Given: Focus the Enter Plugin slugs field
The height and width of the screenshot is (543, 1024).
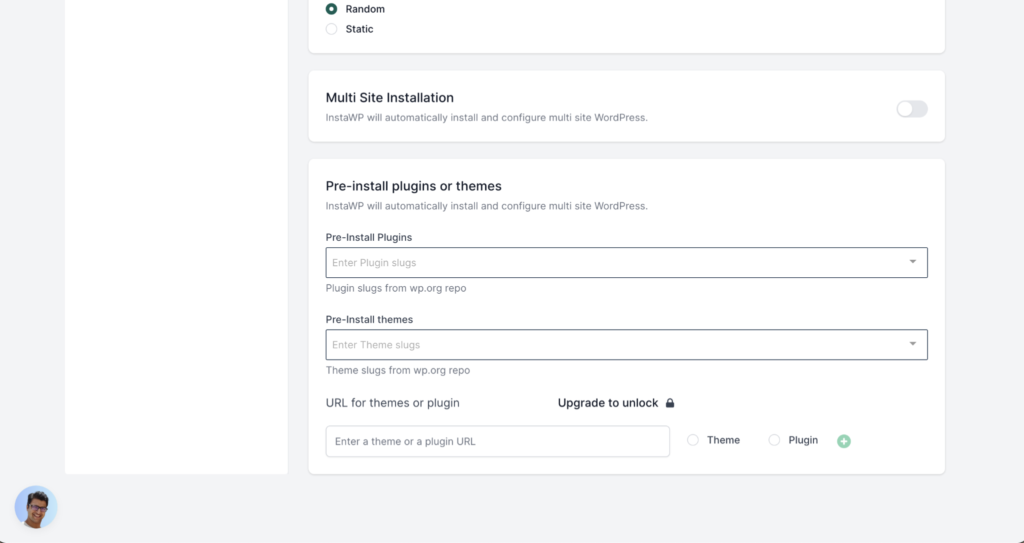Looking at the screenshot, I should tap(626, 263).
